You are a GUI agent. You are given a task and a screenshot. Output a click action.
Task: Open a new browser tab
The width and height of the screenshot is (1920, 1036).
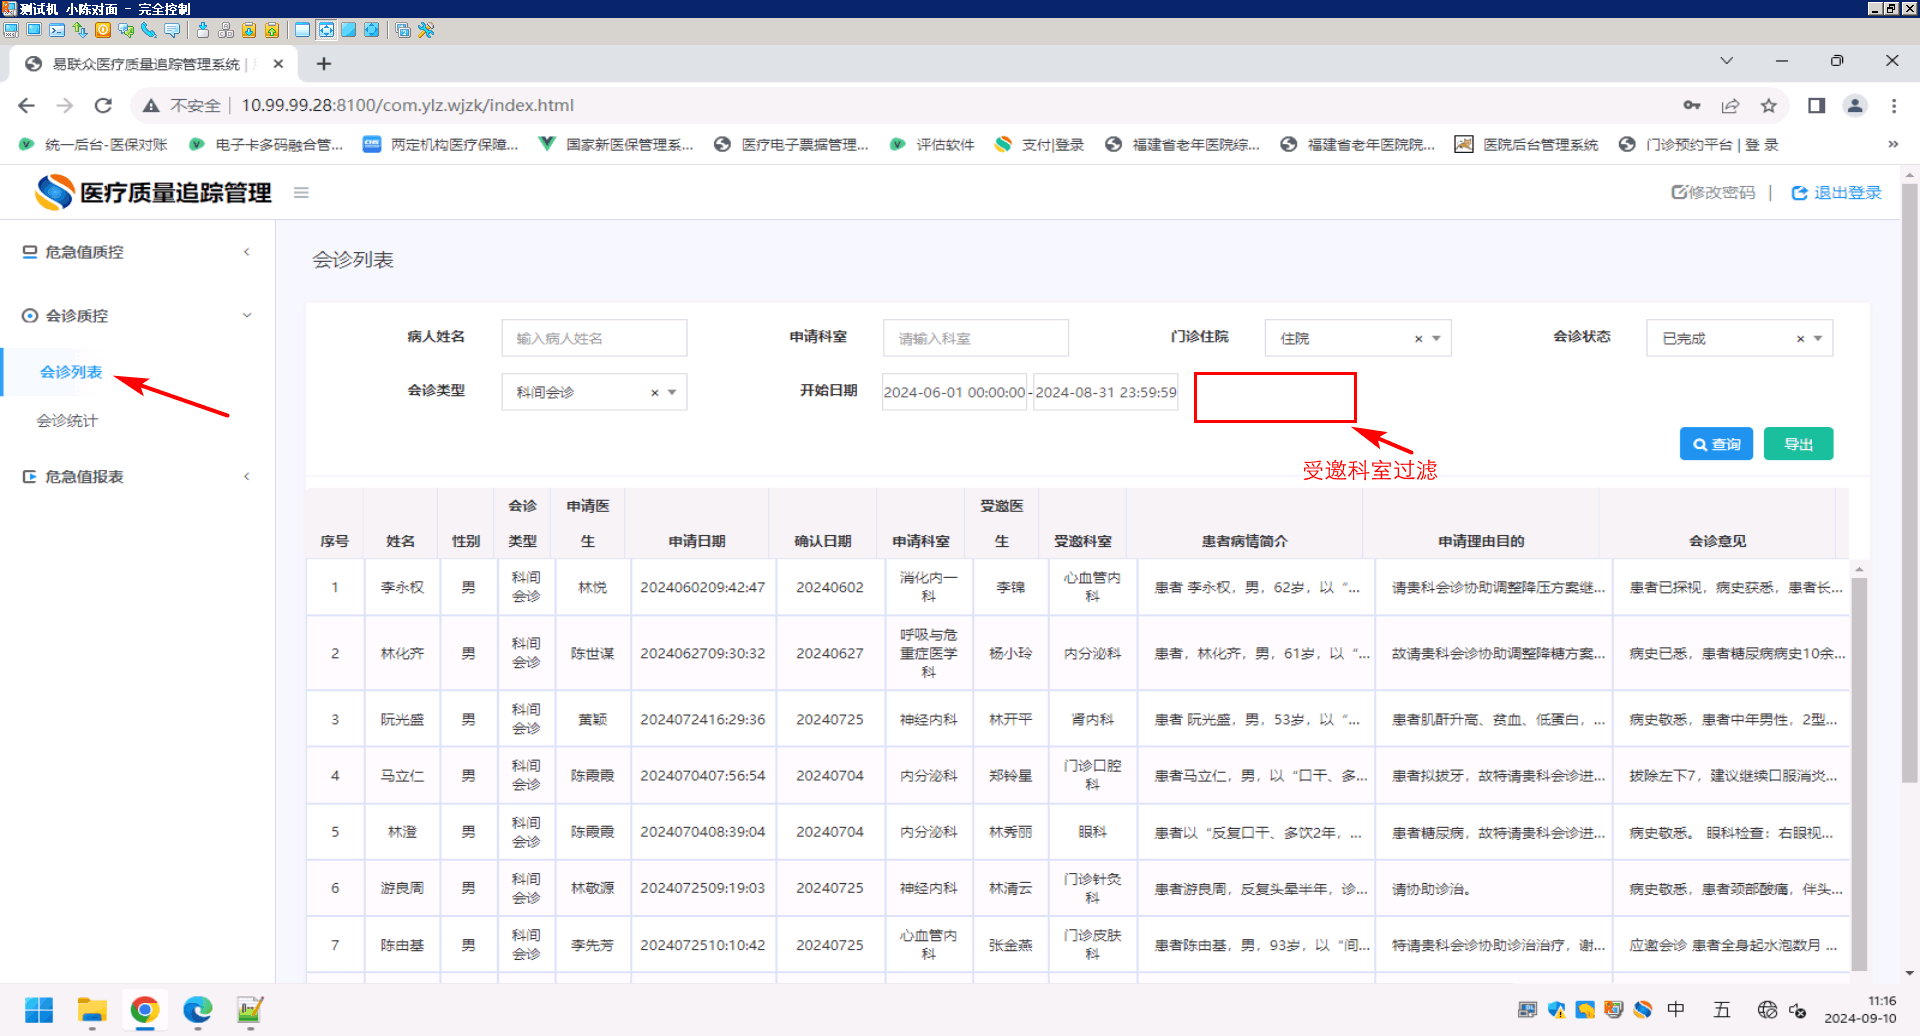point(323,64)
